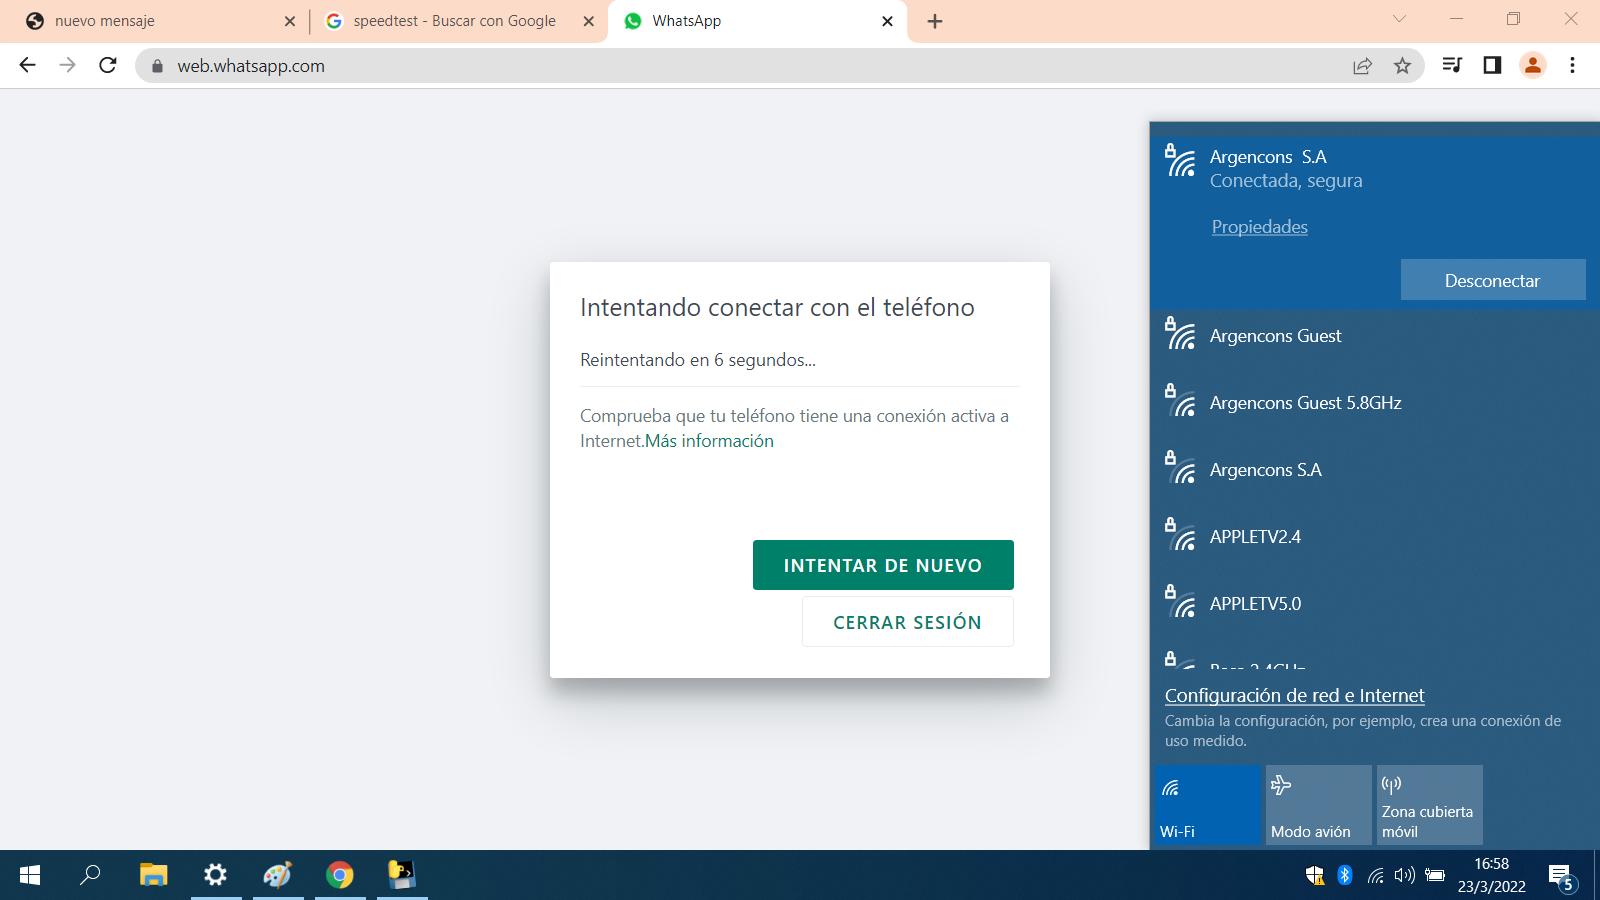Select the APPLETV5.0 network

(x=1375, y=604)
